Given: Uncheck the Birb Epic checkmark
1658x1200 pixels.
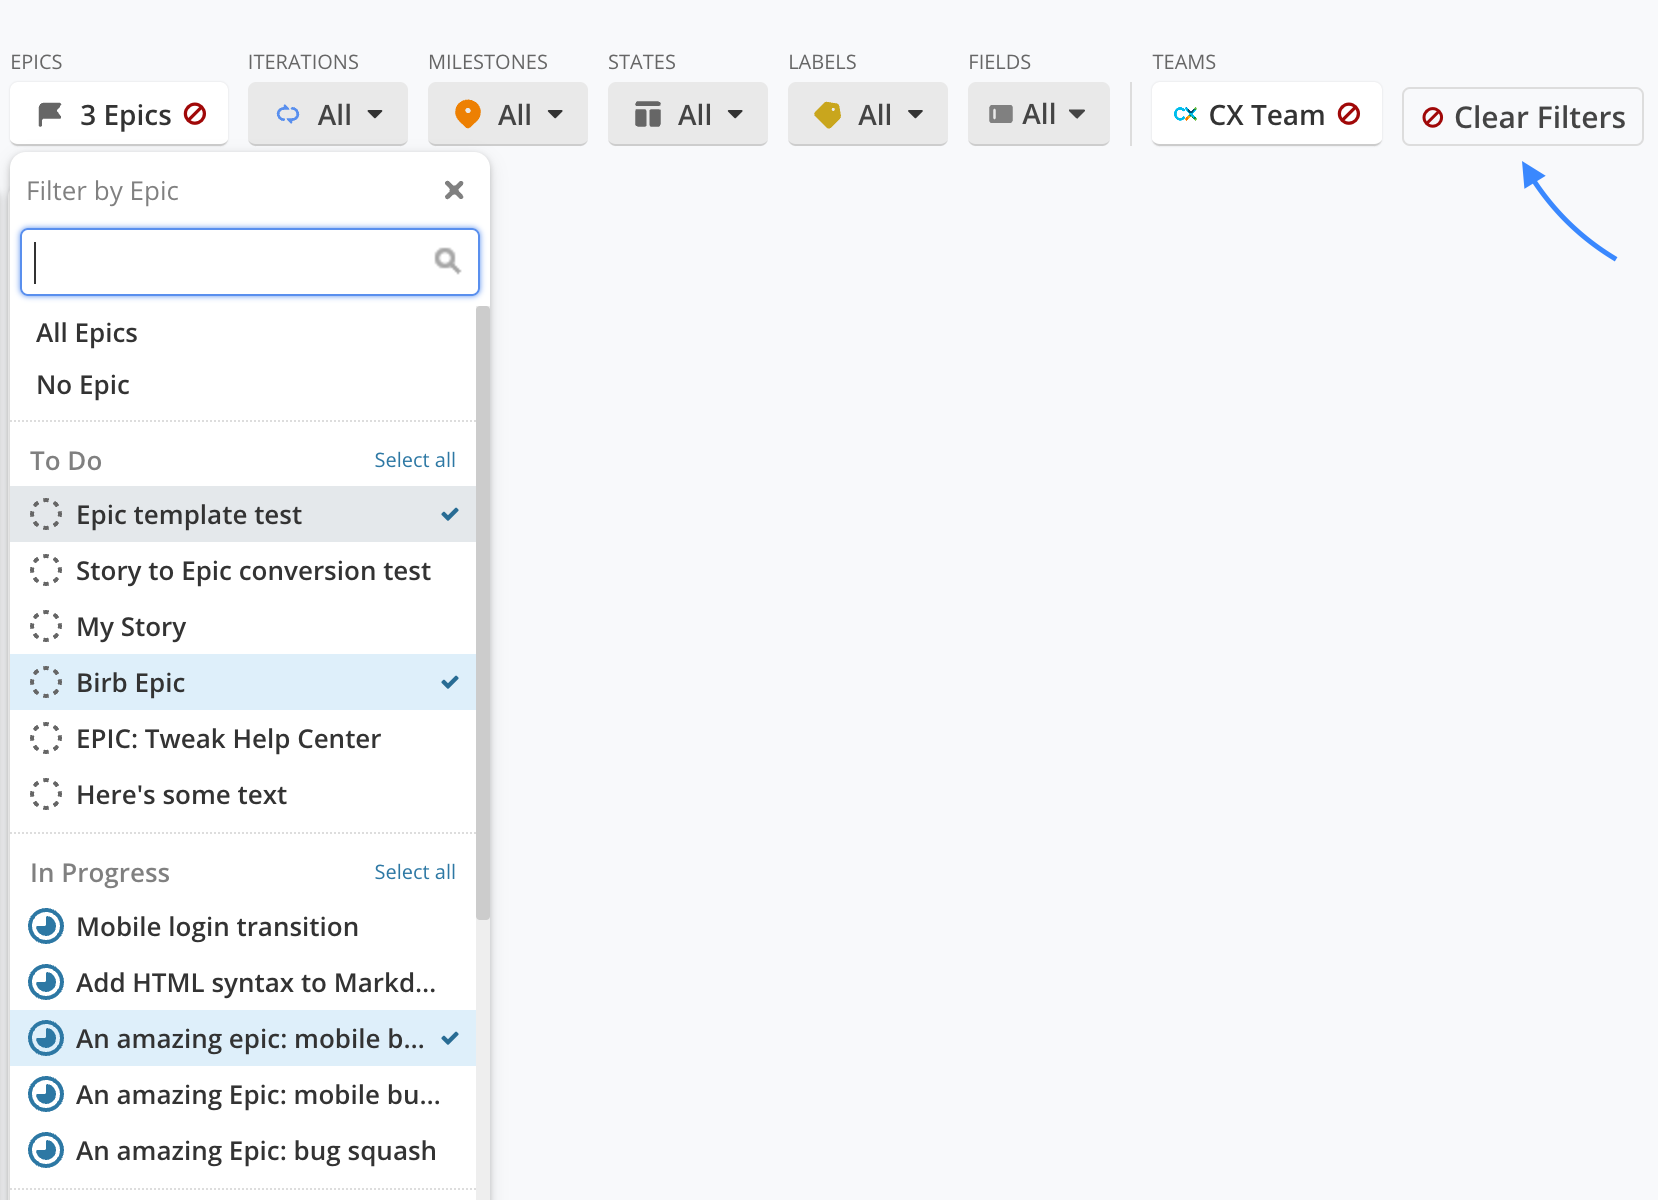Looking at the screenshot, I should [x=450, y=682].
